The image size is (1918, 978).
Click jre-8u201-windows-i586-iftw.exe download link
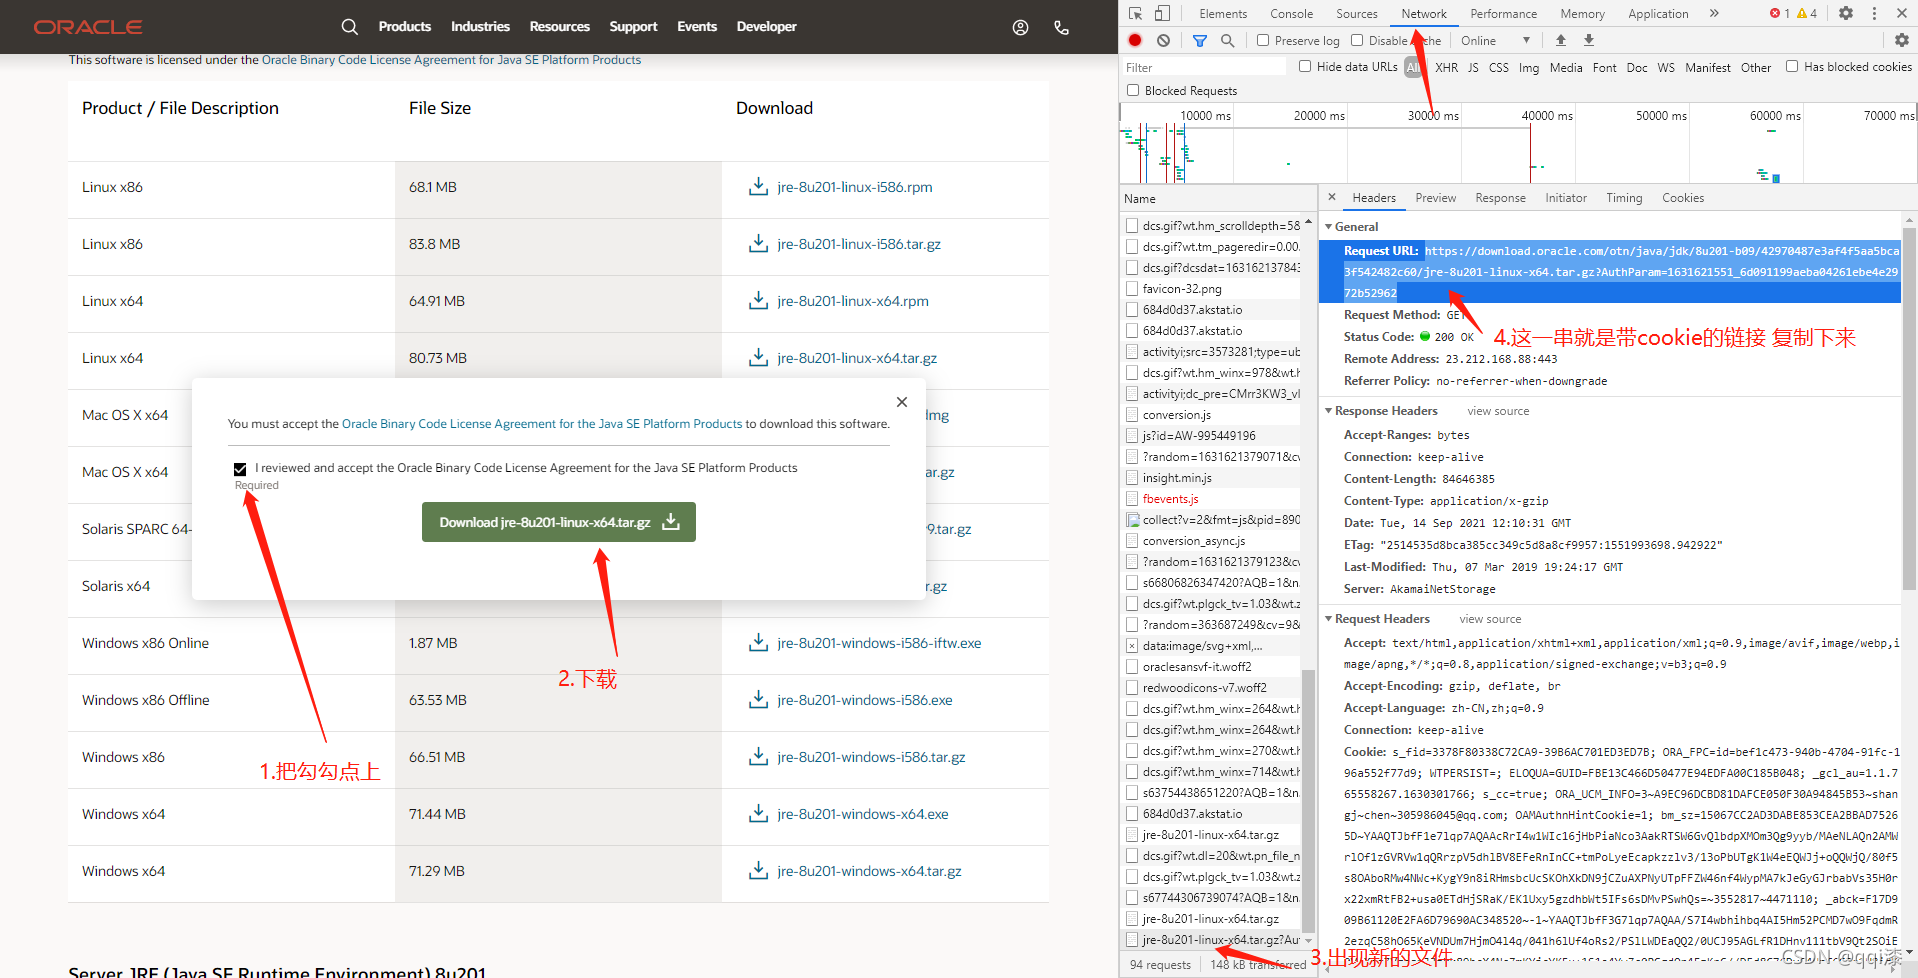coord(879,643)
